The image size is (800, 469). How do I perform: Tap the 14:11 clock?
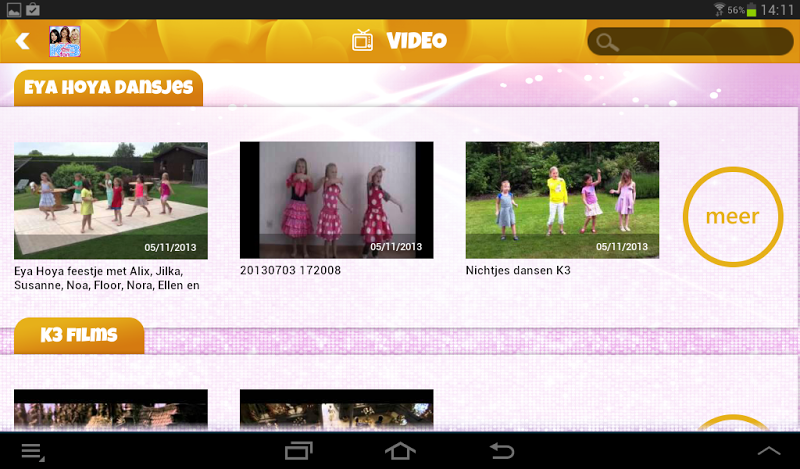[777, 10]
